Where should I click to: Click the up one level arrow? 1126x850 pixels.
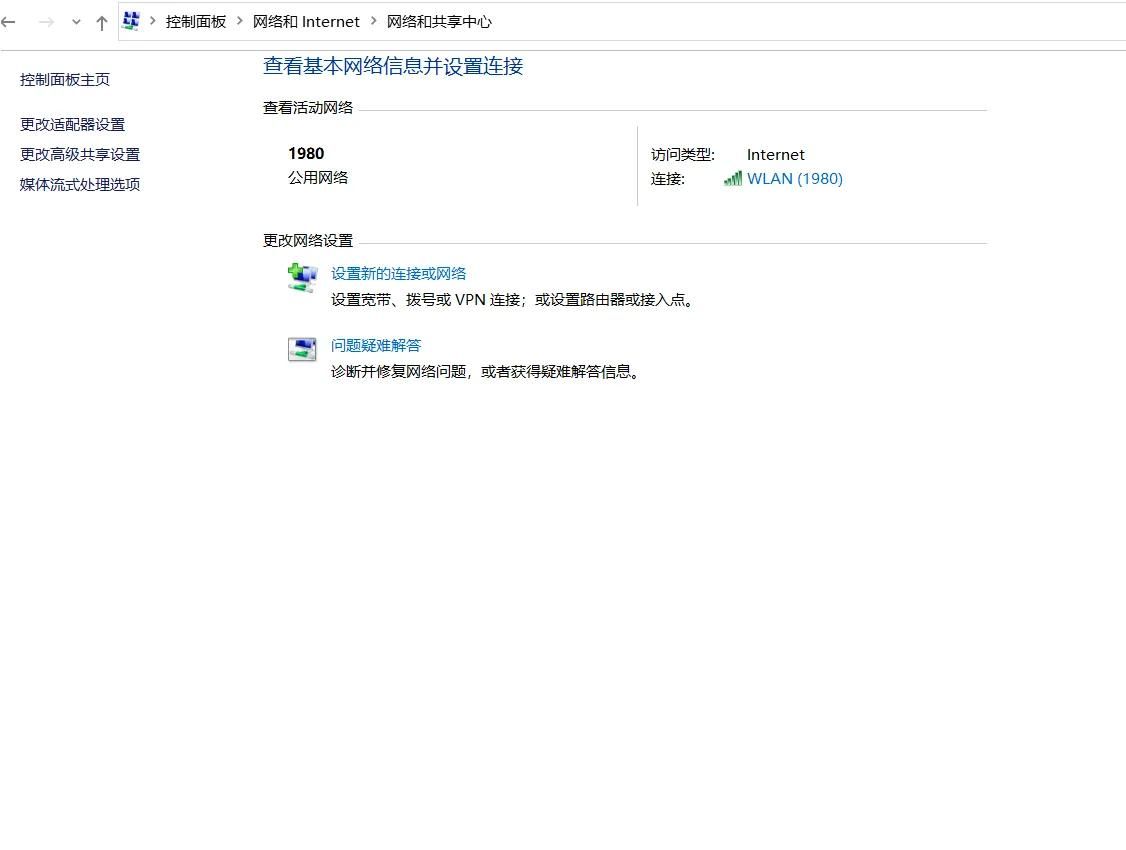point(101,21)
